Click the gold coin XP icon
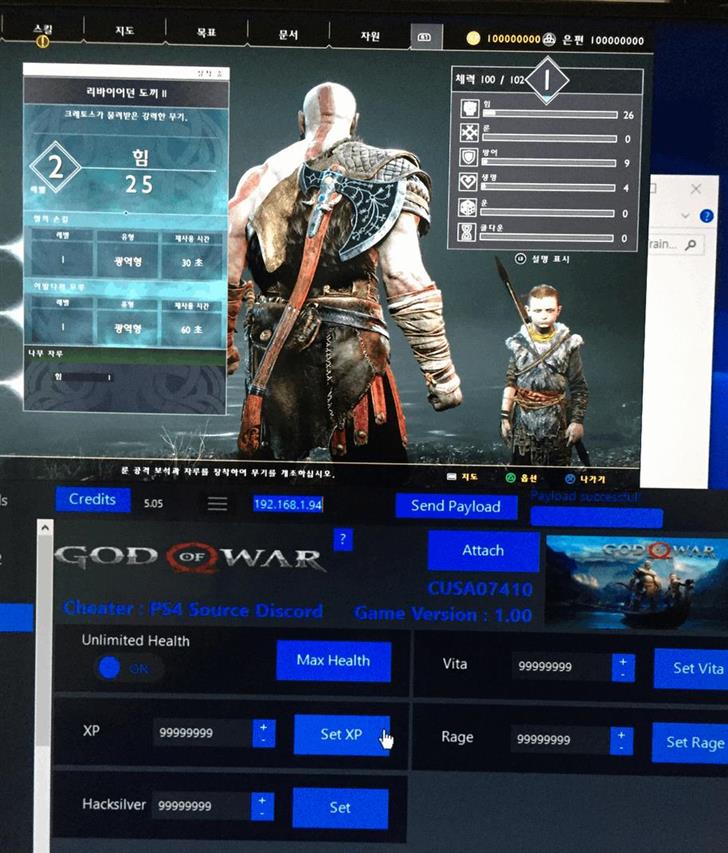728x853 pixels. click(473, 38)
